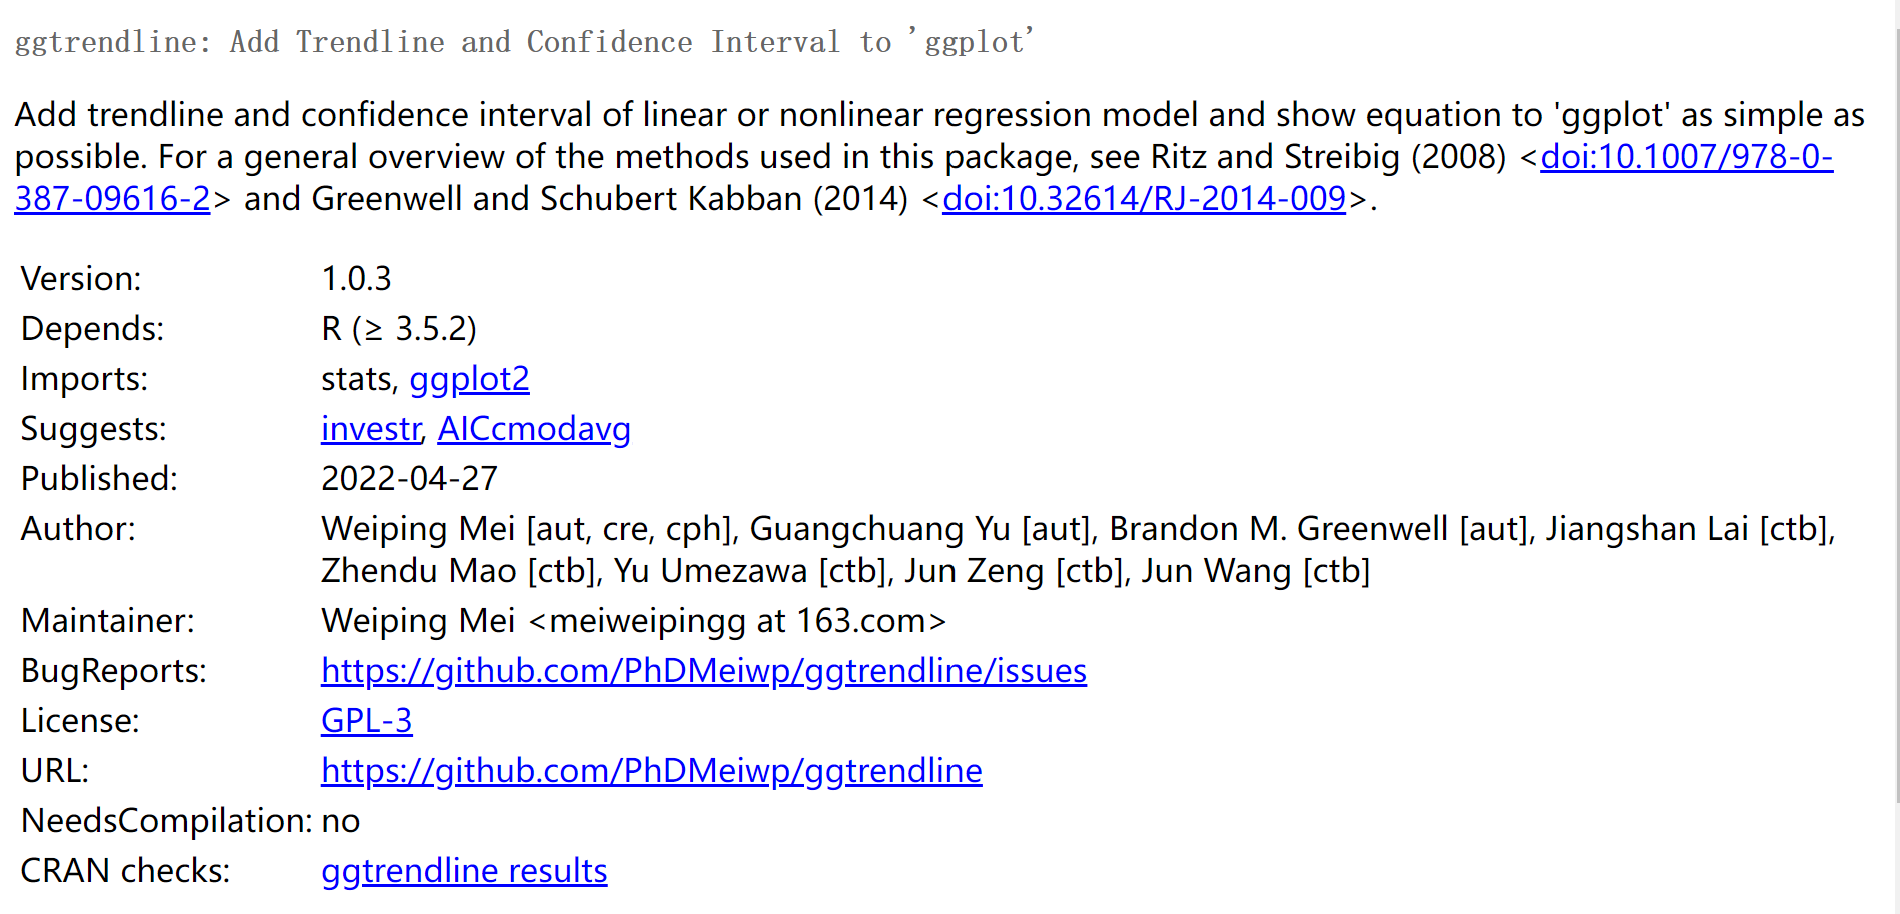Click the 'CRAN checks:' field label
Viewport: 1900px width, 914px height.
pyautogui.click(x=125, y=871)
